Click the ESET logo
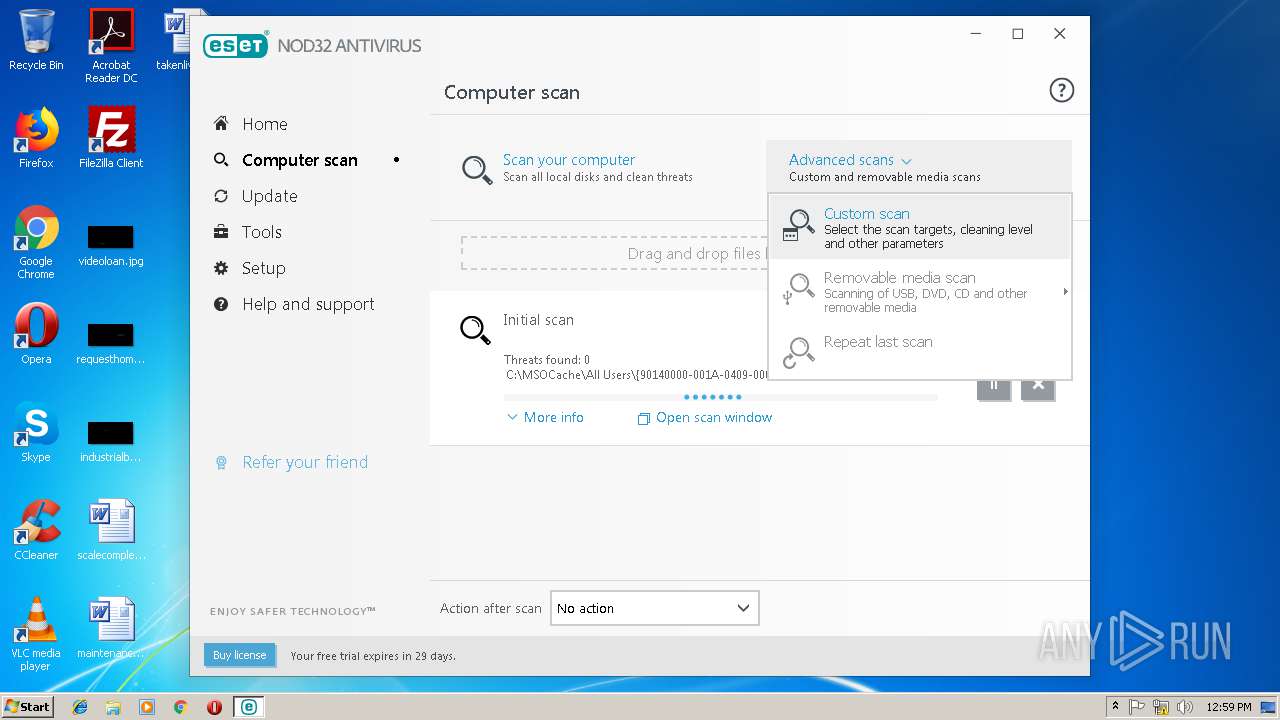 (x=236, y=45)
